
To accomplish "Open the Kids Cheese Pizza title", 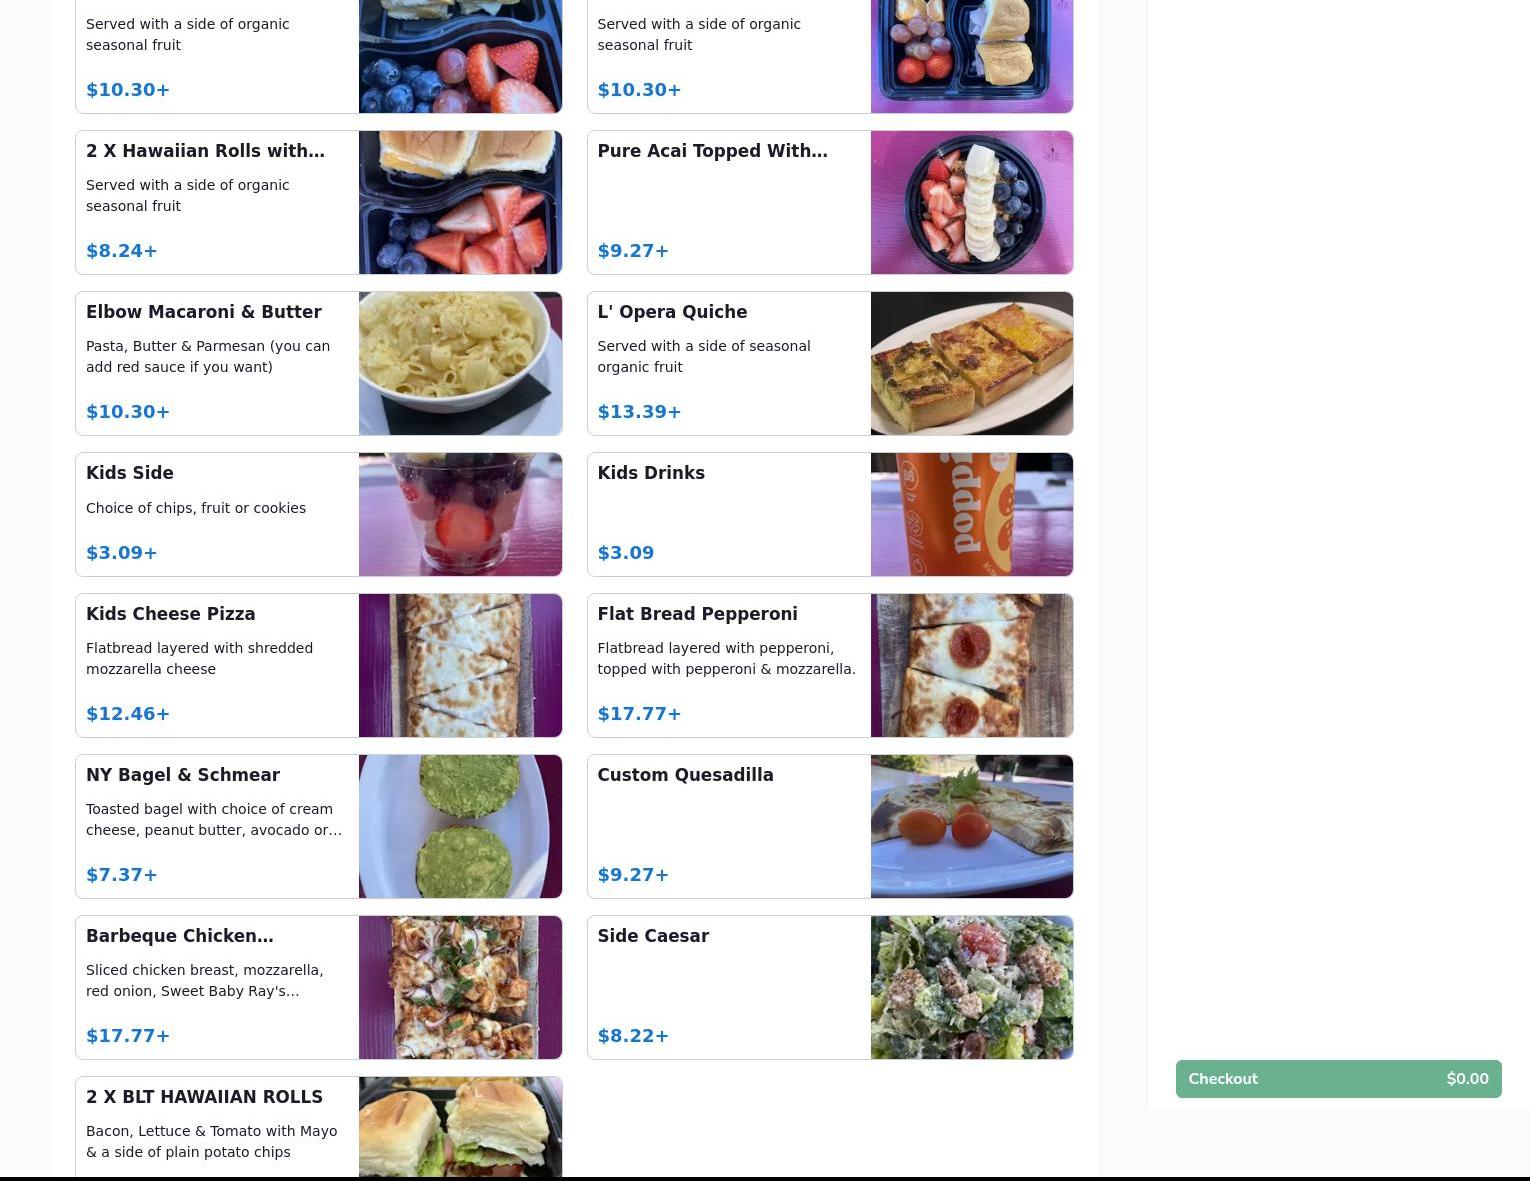I will [x=171, y=614].
